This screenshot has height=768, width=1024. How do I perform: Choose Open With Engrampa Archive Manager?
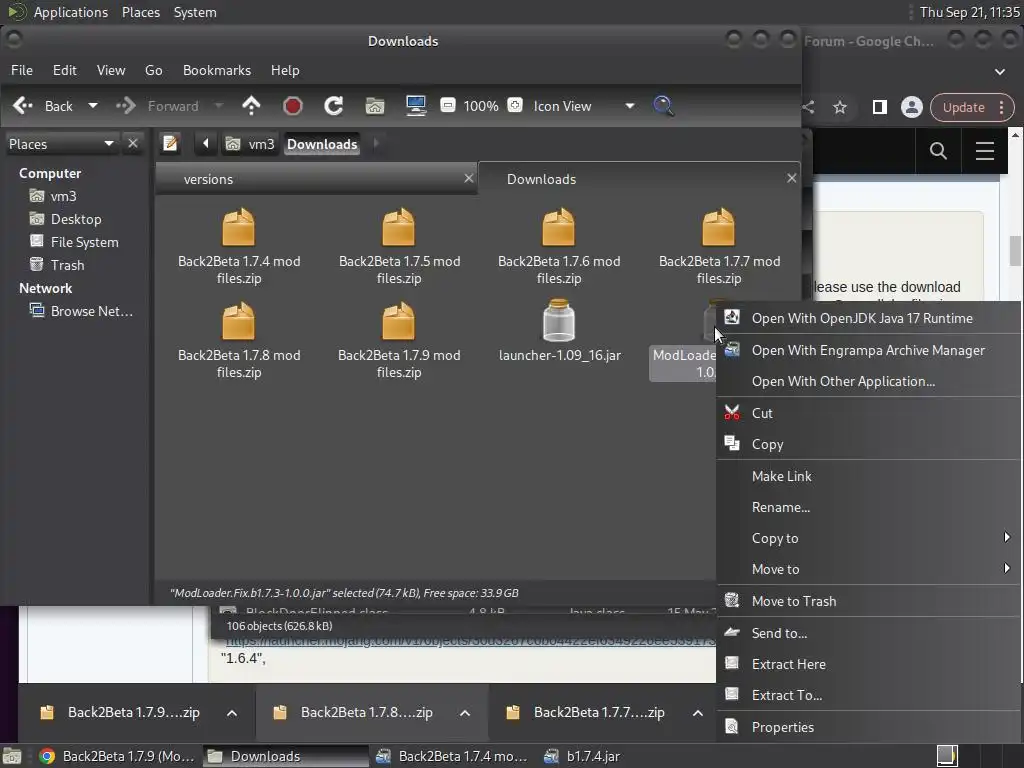[x=869, y=350]
